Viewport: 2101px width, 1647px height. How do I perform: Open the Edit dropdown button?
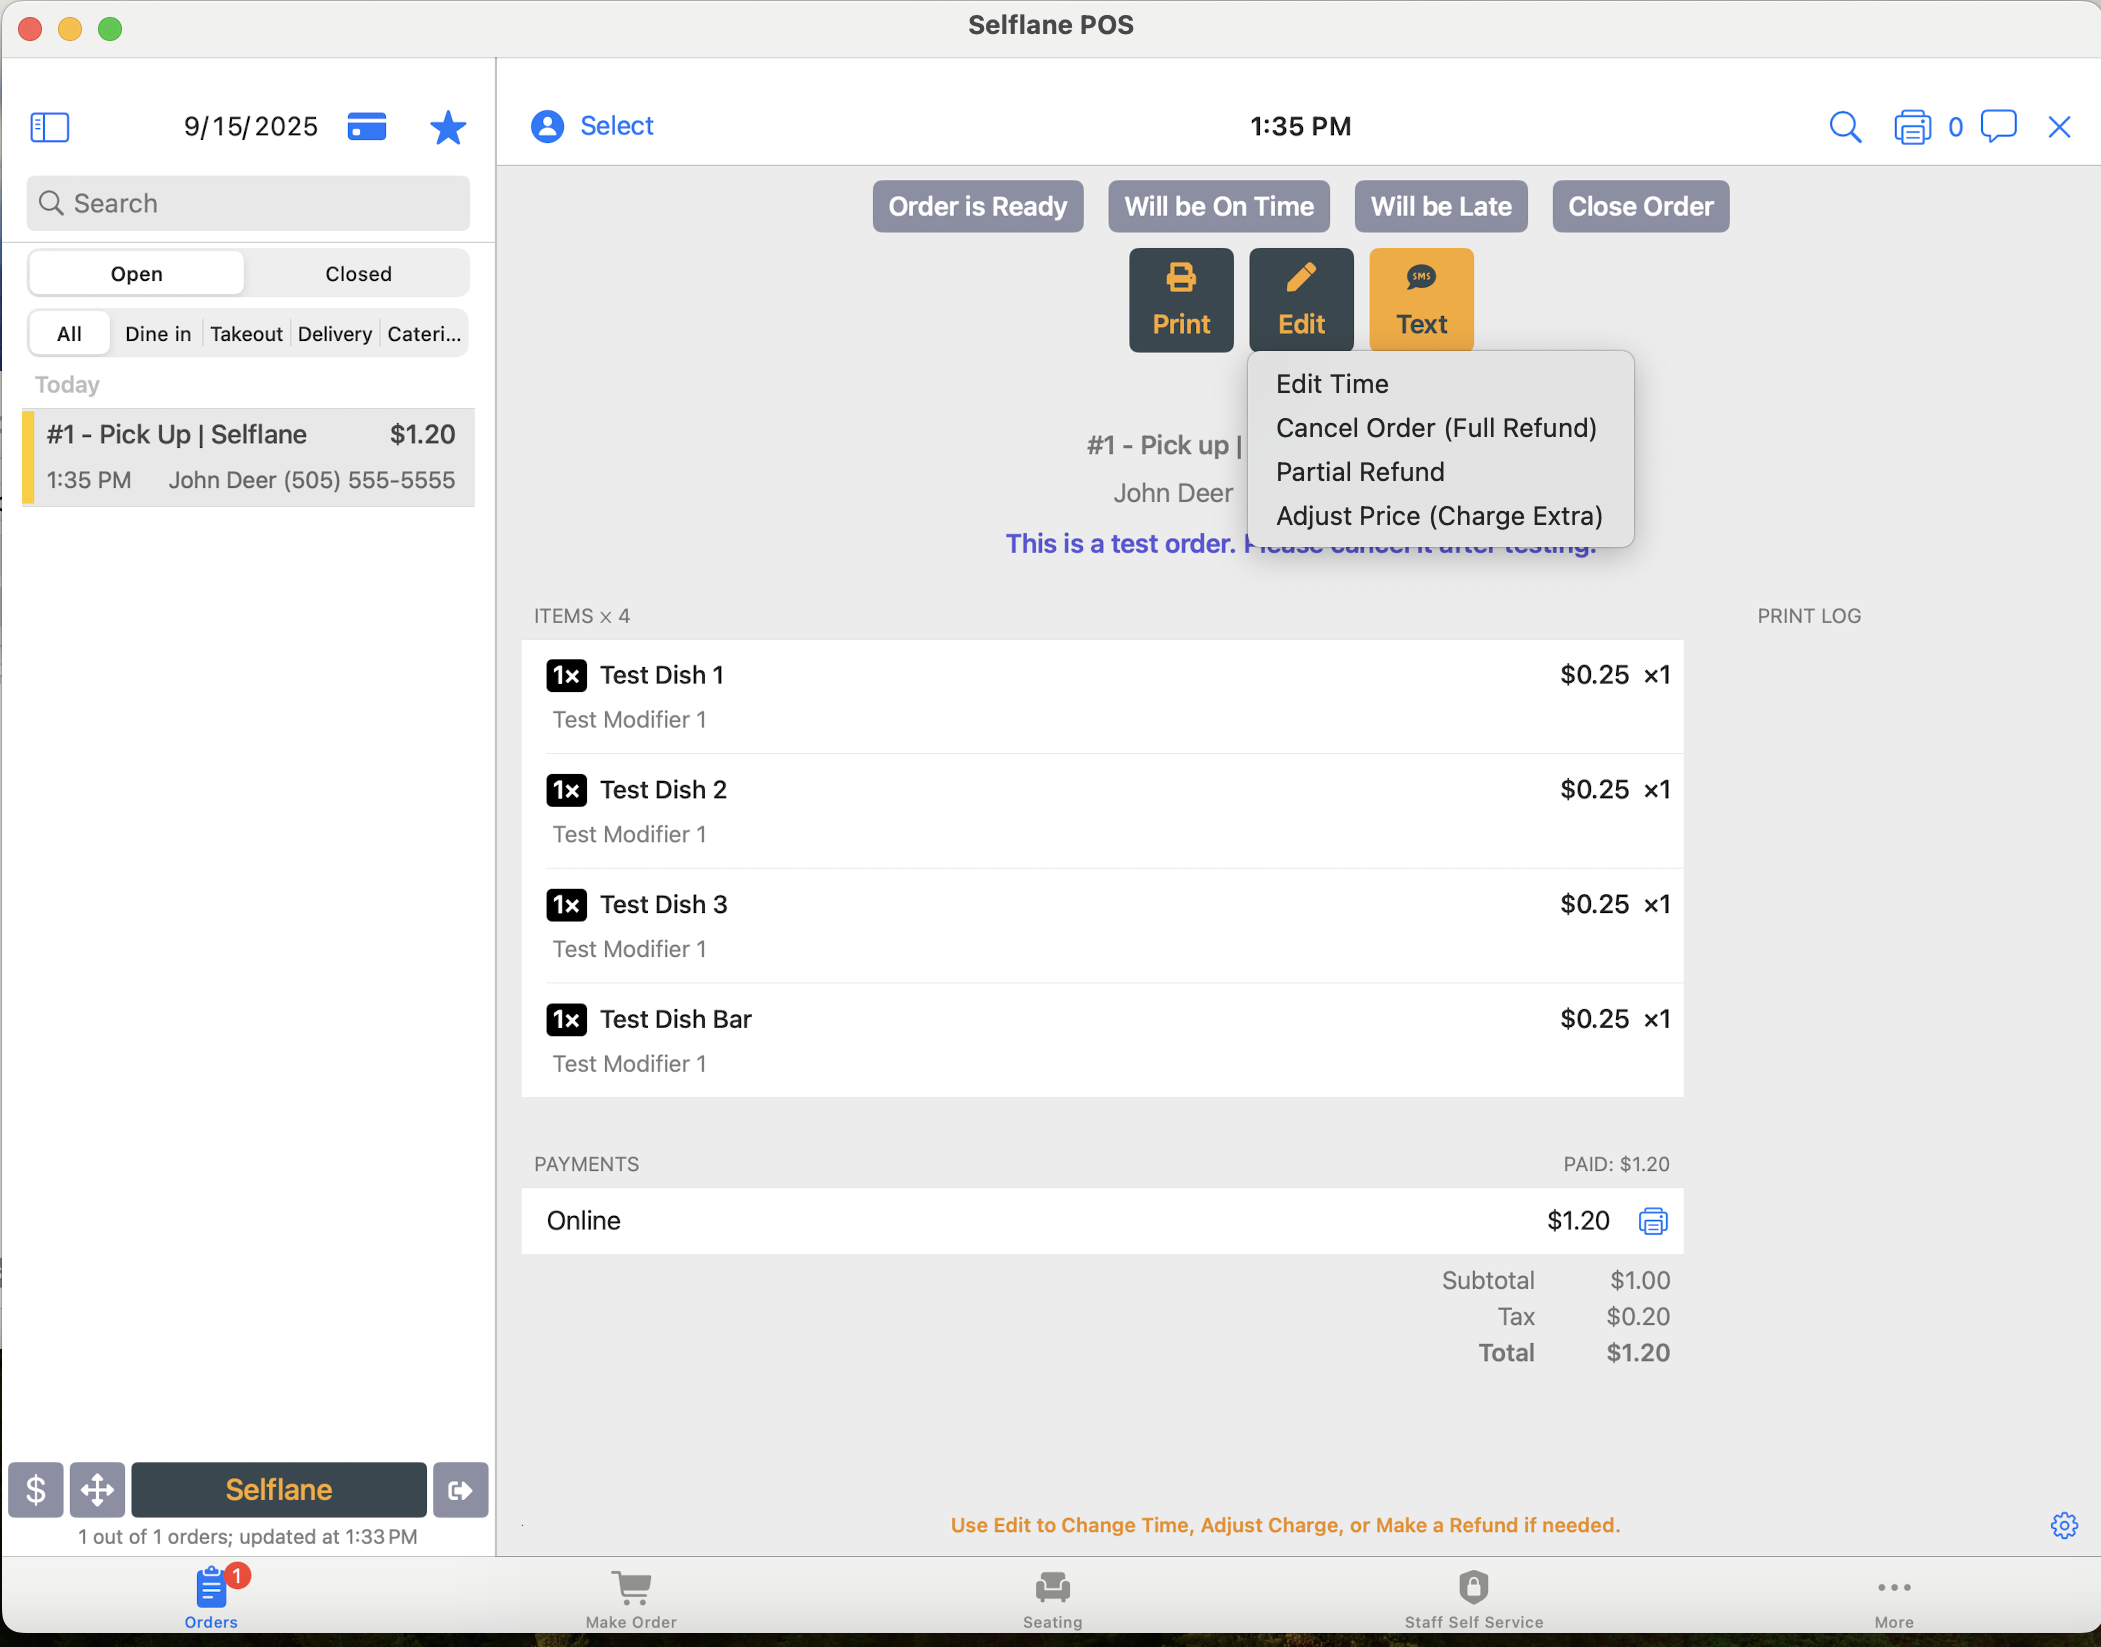tap(1301, 300)
